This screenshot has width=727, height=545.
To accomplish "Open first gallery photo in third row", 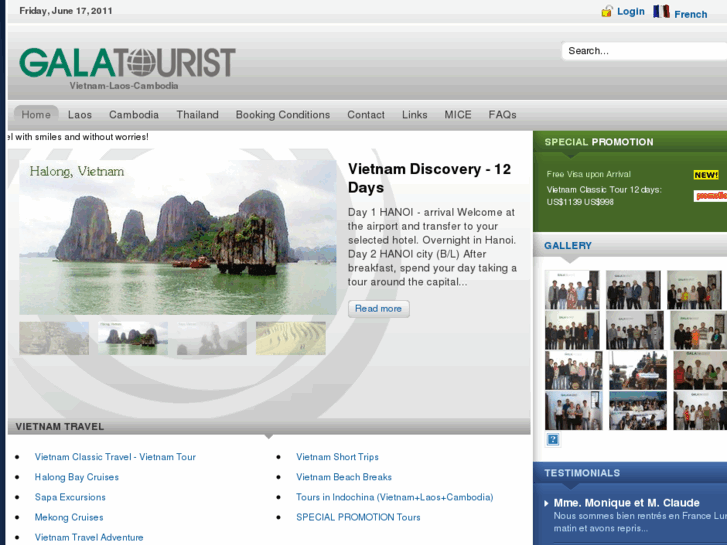I will pos(574,370).
